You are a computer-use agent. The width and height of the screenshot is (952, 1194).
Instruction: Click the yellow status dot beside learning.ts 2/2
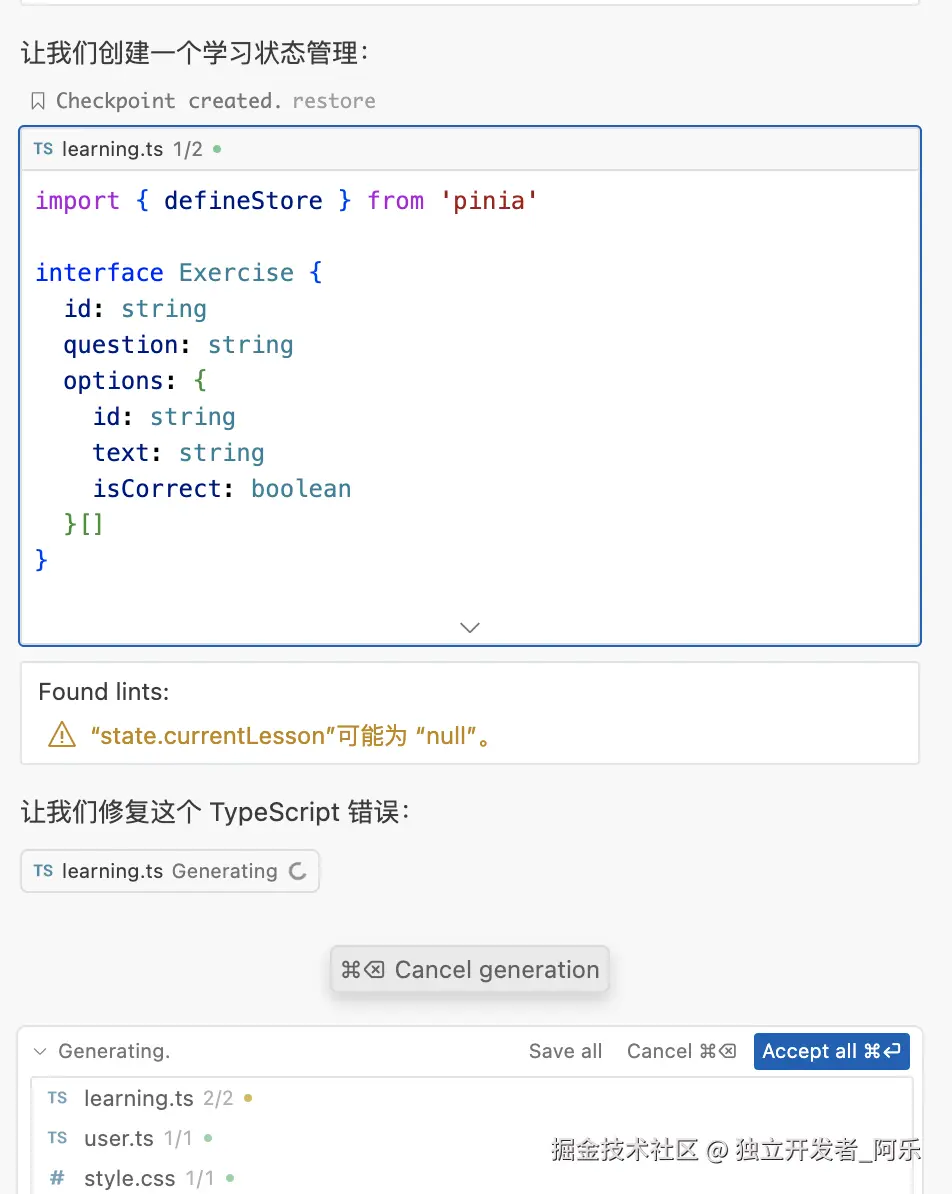(x=248, y=1098)
